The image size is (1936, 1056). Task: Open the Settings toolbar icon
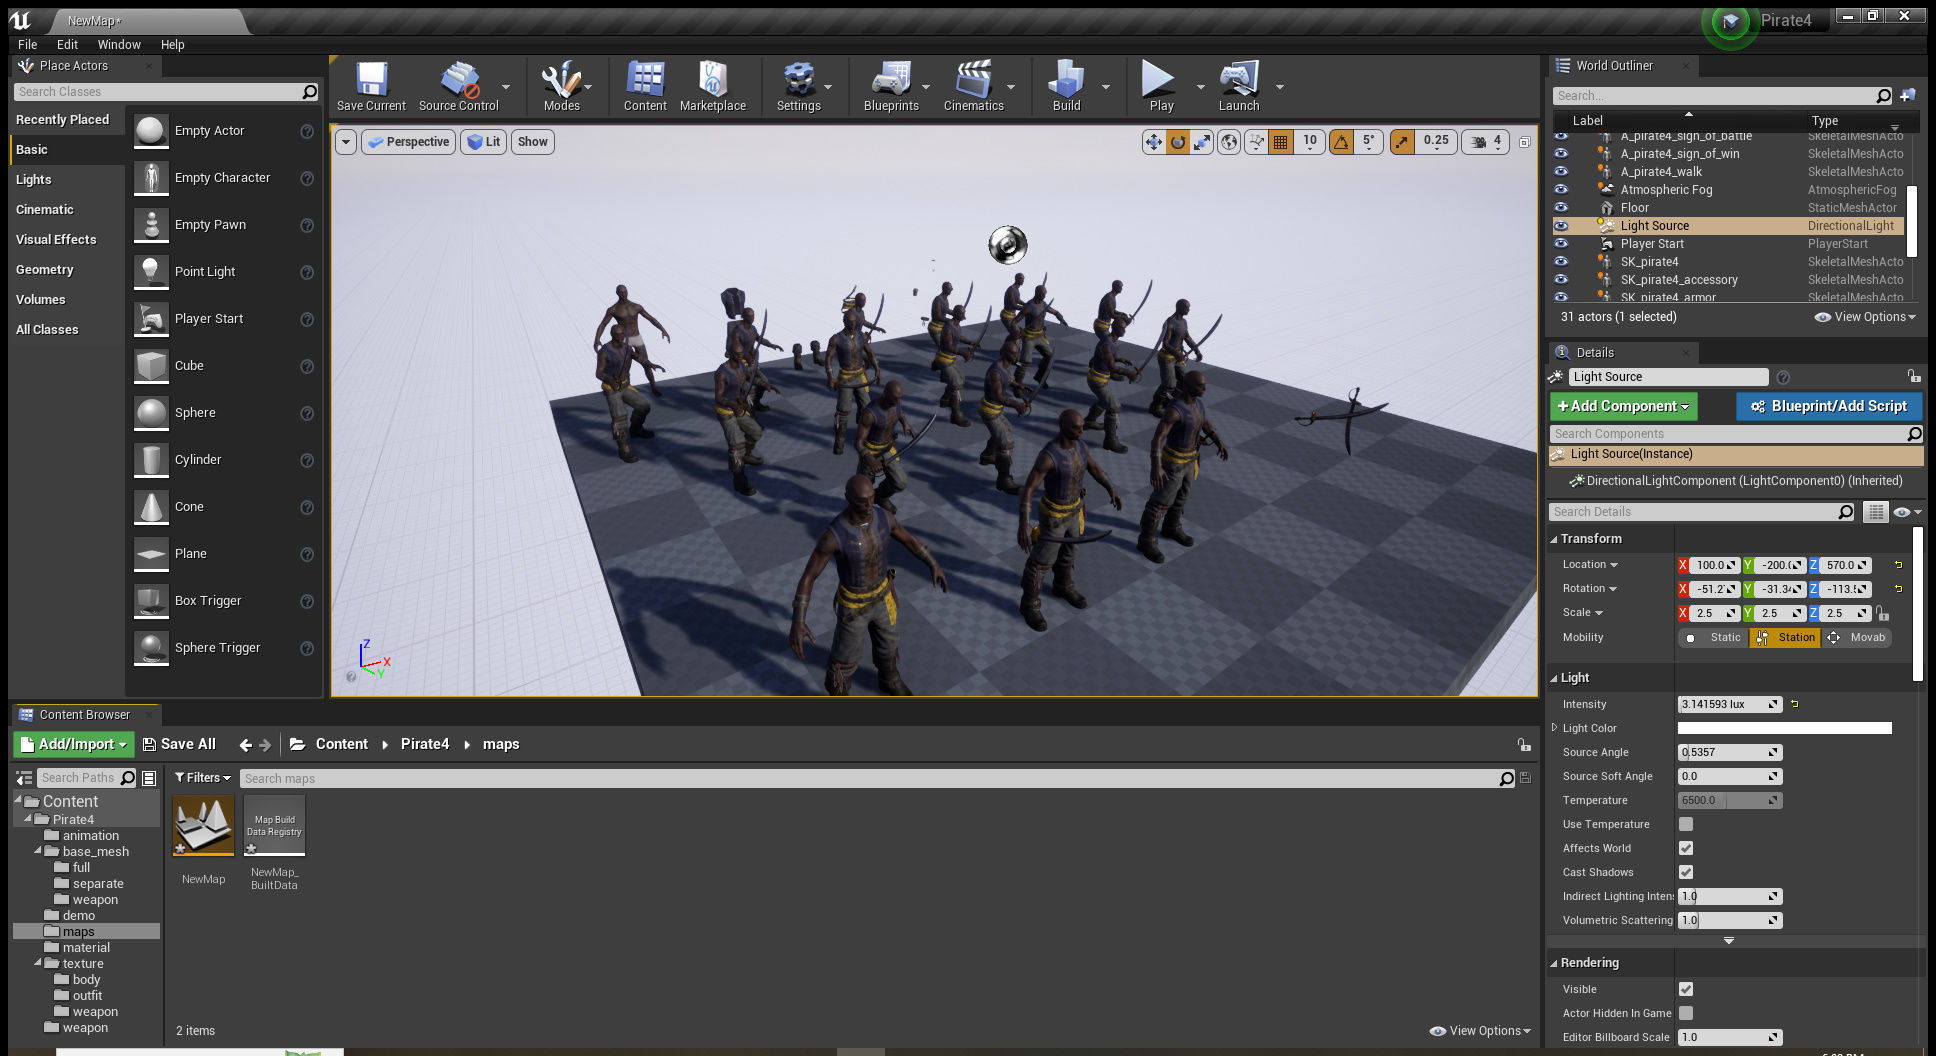(x=798, y=86)
